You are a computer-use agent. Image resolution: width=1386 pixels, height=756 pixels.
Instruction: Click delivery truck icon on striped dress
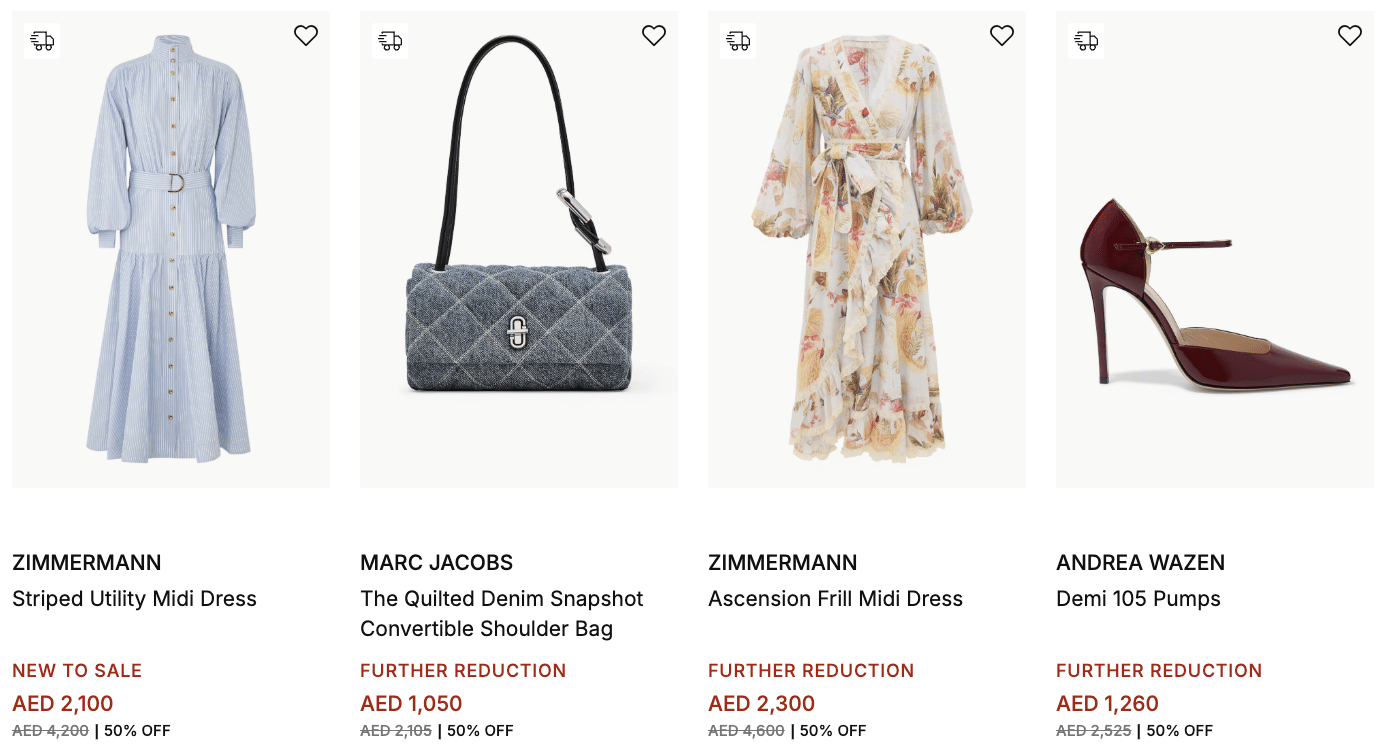click(42, 41)
